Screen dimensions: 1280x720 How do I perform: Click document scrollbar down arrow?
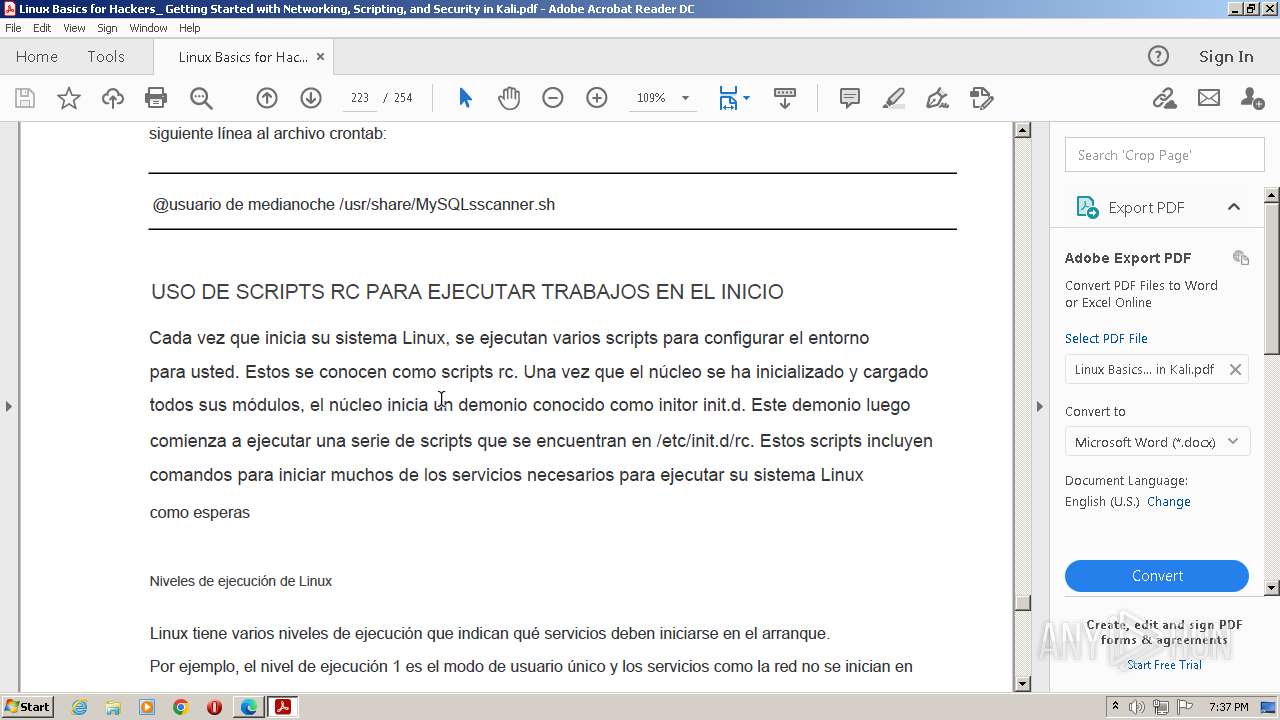[1022, 684]
